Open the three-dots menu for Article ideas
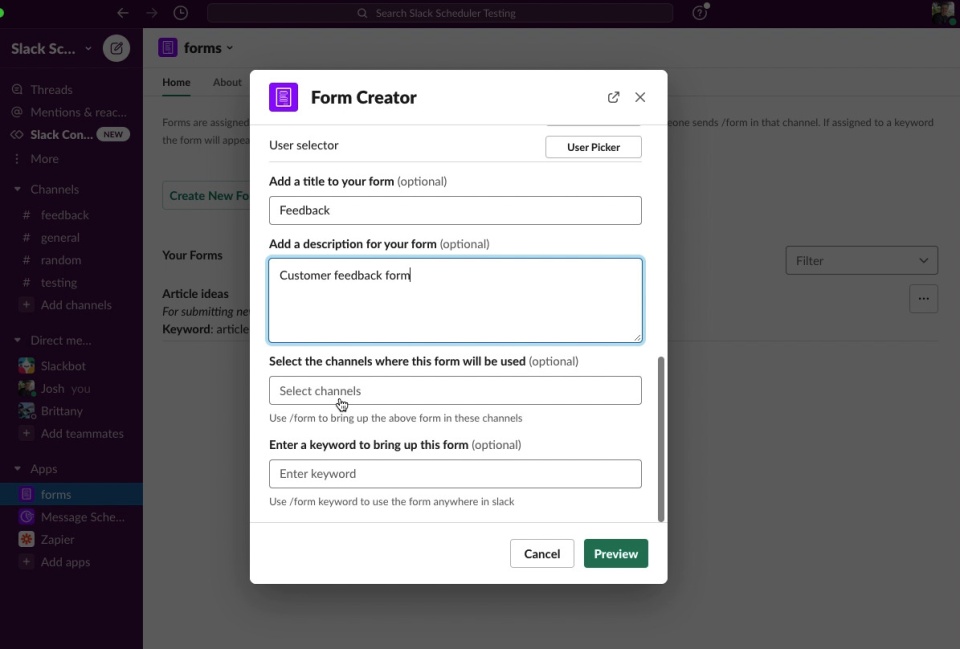This screenshot has height=649, width=960. tap(923, 298)
